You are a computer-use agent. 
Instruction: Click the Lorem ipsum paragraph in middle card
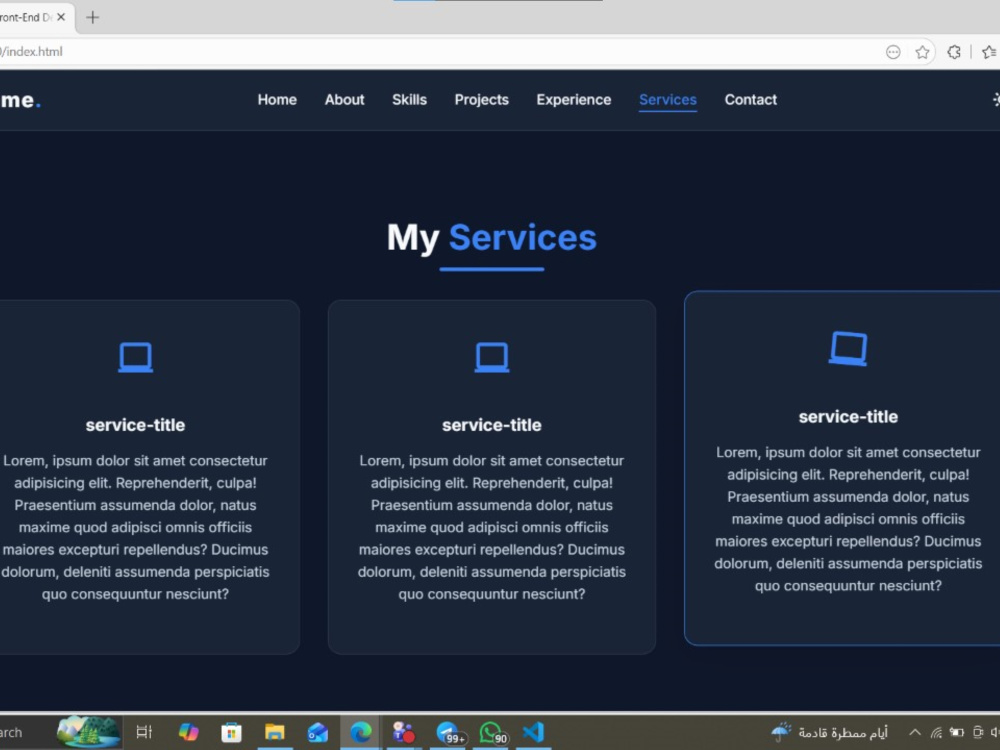pos(492,527)
